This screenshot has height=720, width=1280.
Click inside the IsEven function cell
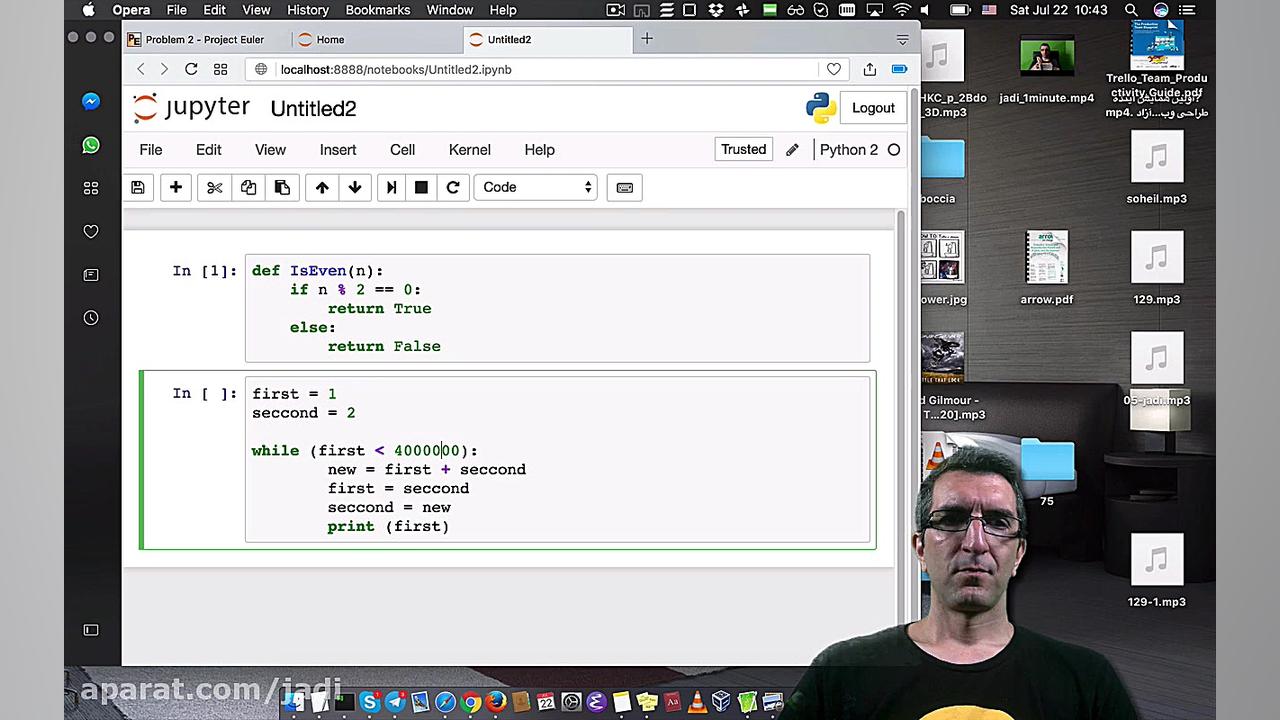tap(557, 308)
